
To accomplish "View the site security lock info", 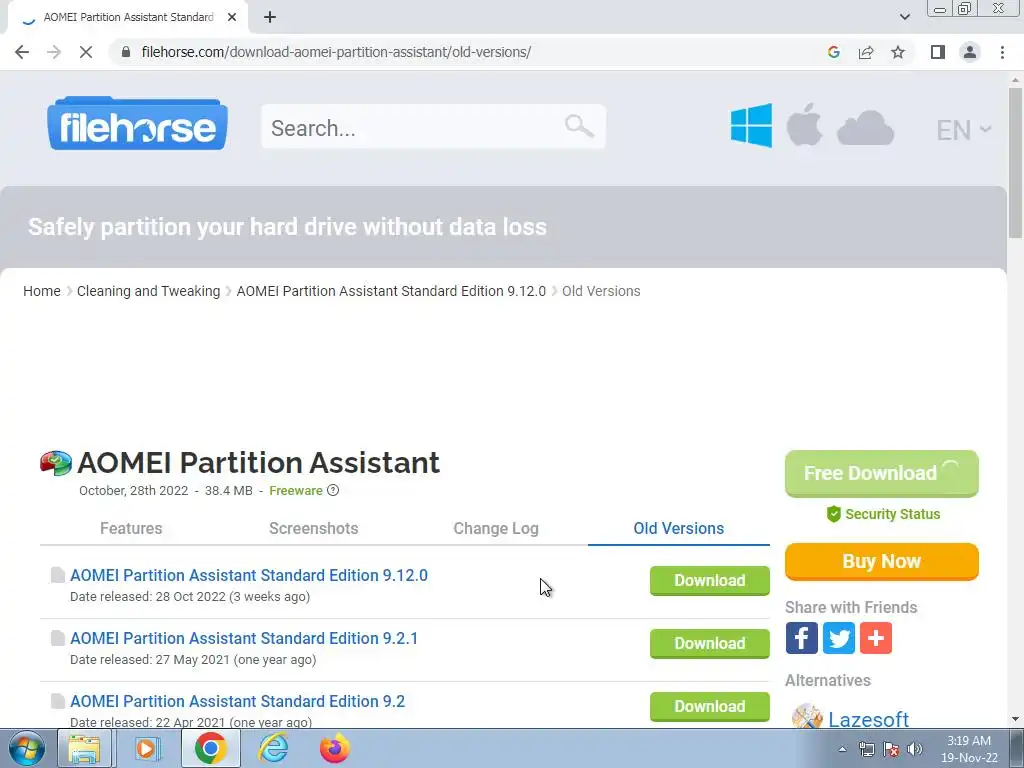I will [126, 52].
